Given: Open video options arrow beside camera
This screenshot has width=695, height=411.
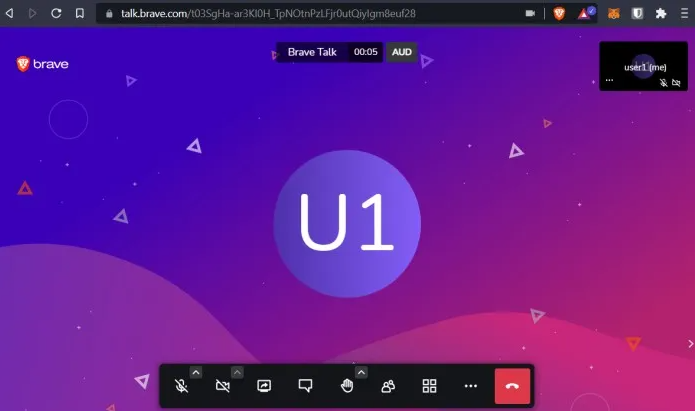Looking at the screenshot, I should coord(237,372).
